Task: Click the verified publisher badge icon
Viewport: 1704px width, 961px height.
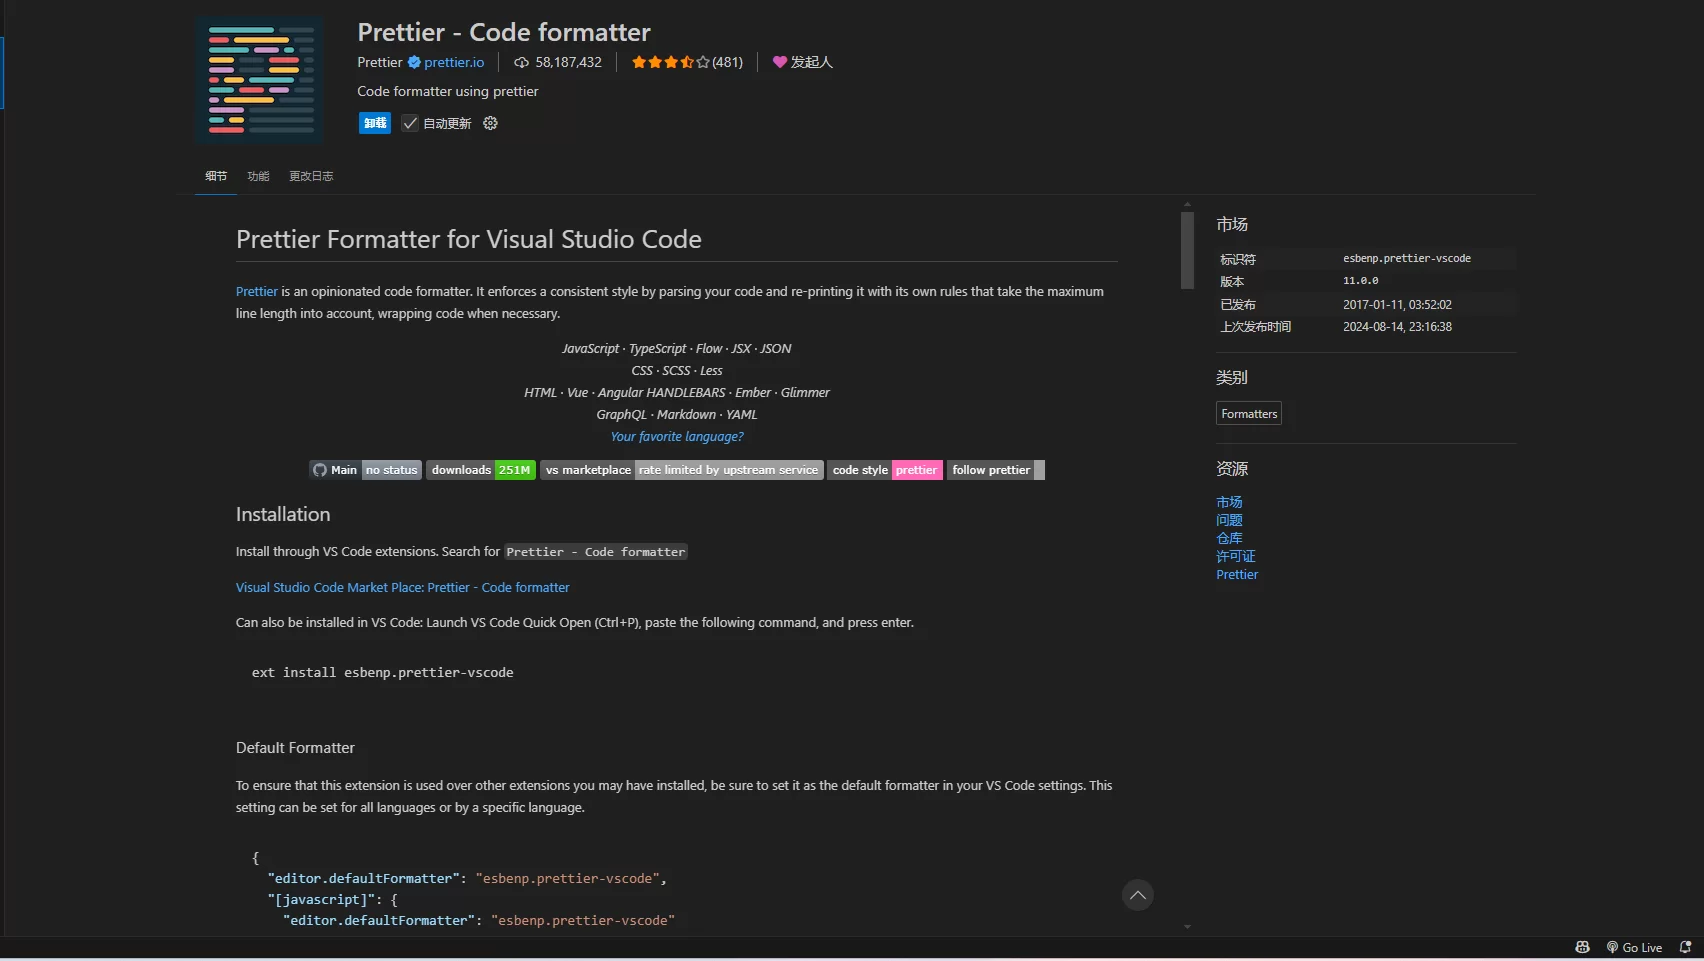Action: (x=414, y=62)
